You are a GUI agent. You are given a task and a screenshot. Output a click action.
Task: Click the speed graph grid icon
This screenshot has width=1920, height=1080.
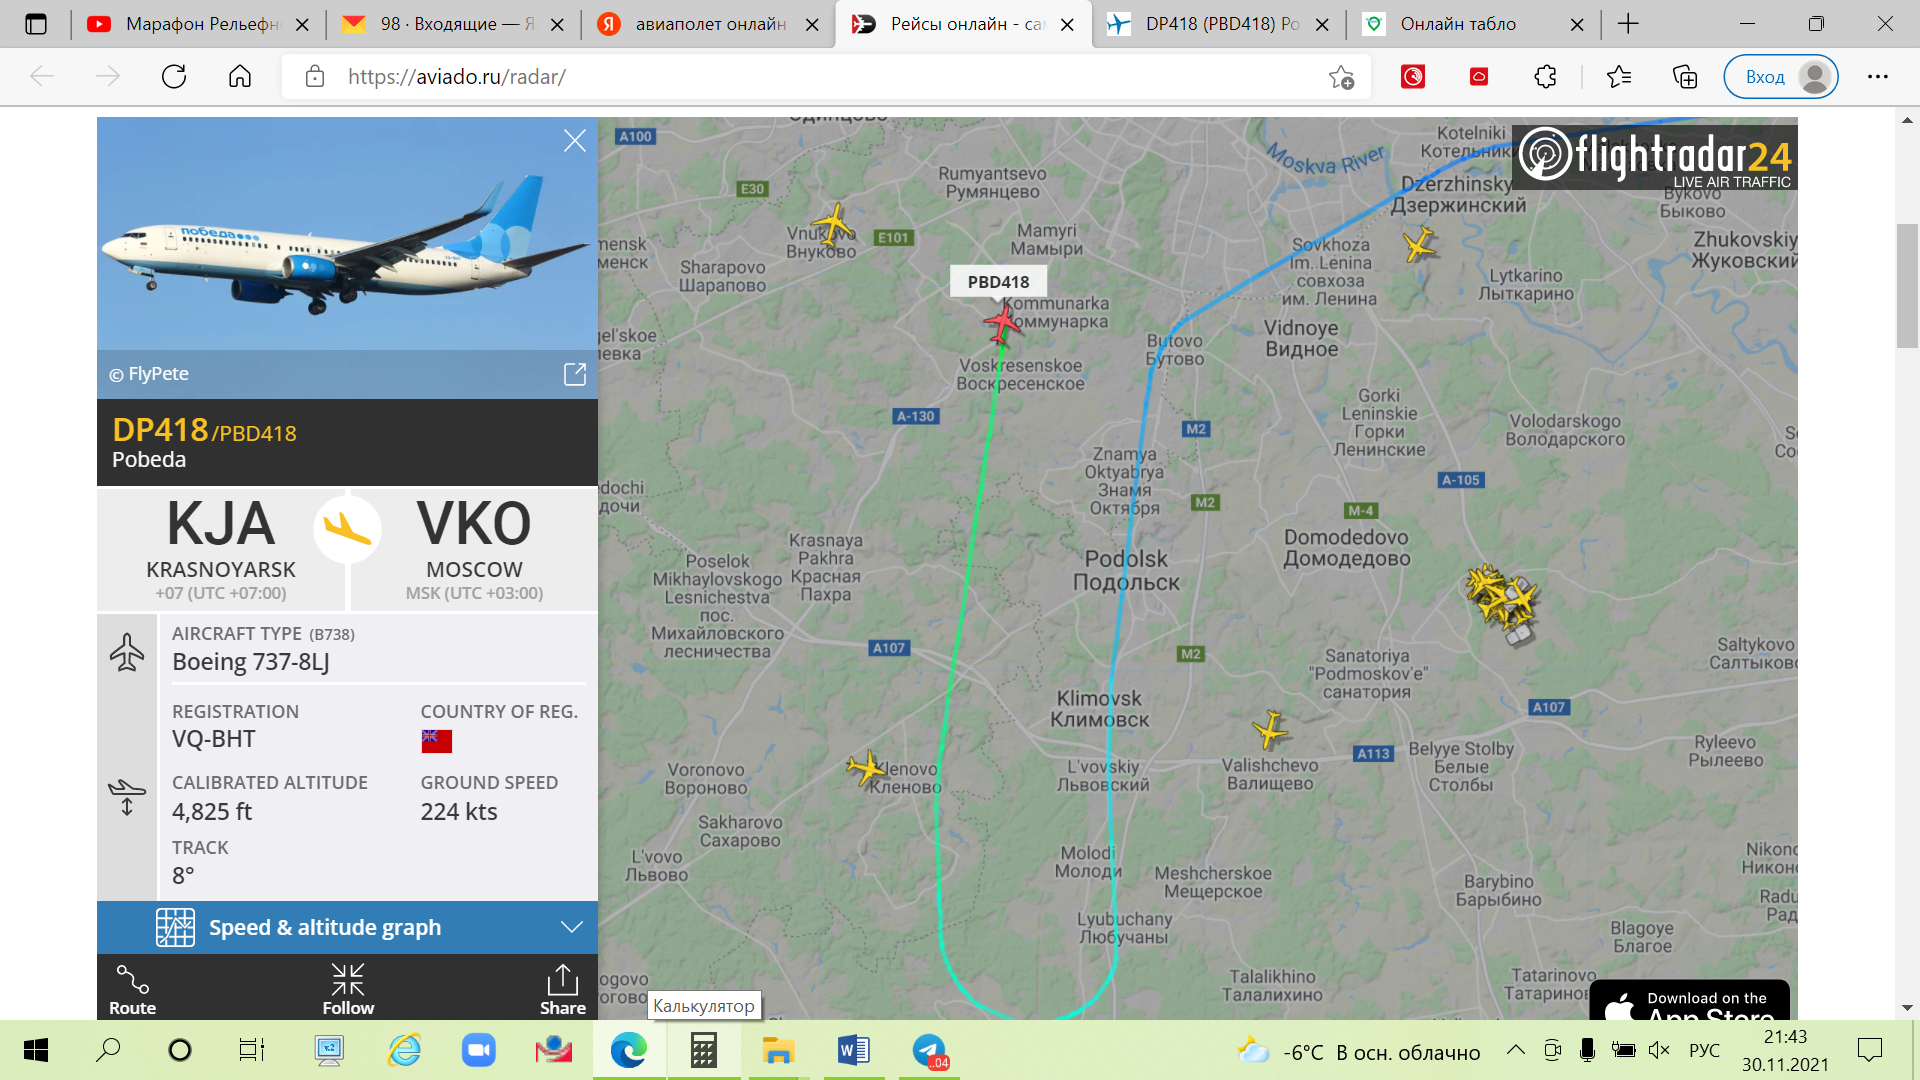175,927
